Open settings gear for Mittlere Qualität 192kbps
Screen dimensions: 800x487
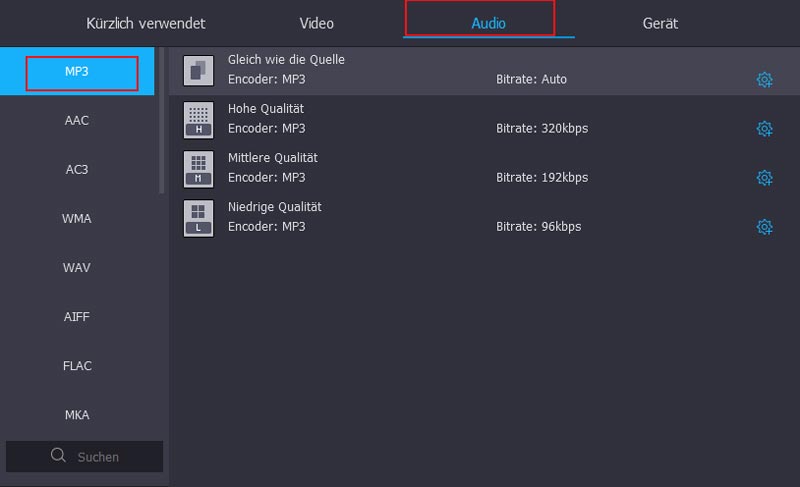tap(765, 177)
